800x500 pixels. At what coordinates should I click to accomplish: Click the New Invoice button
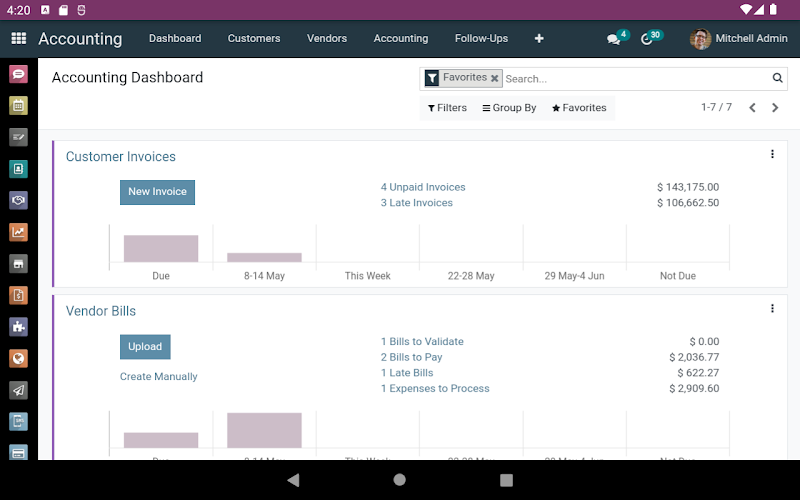pos(157,192)
